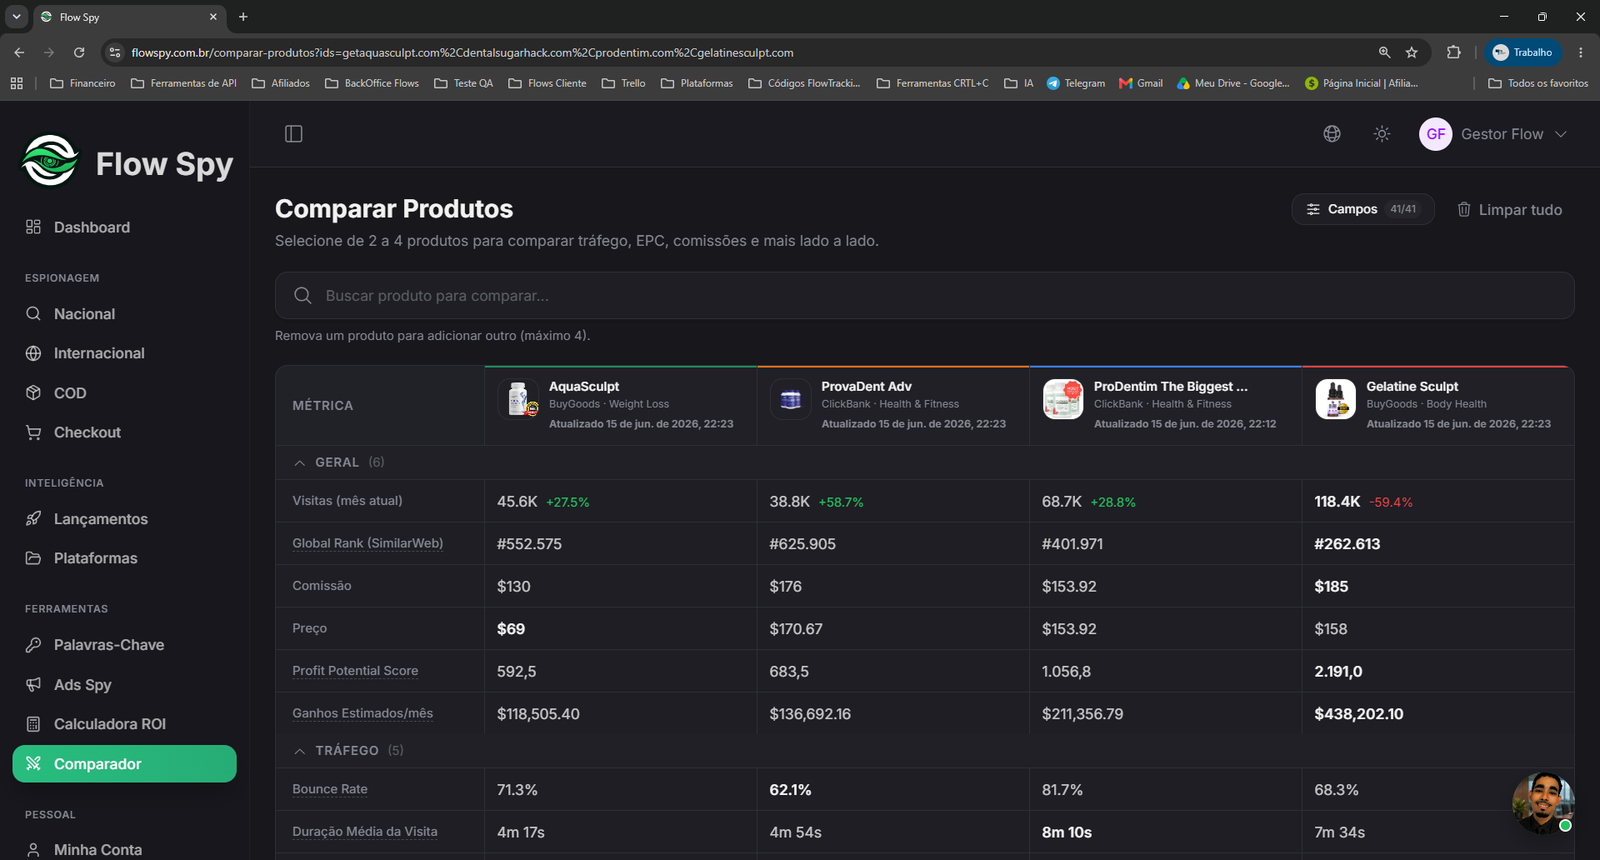Click the Gelatine Sculpt product thumbnail
This screenshot has width=1600, height=860.
pos(1336,399)
